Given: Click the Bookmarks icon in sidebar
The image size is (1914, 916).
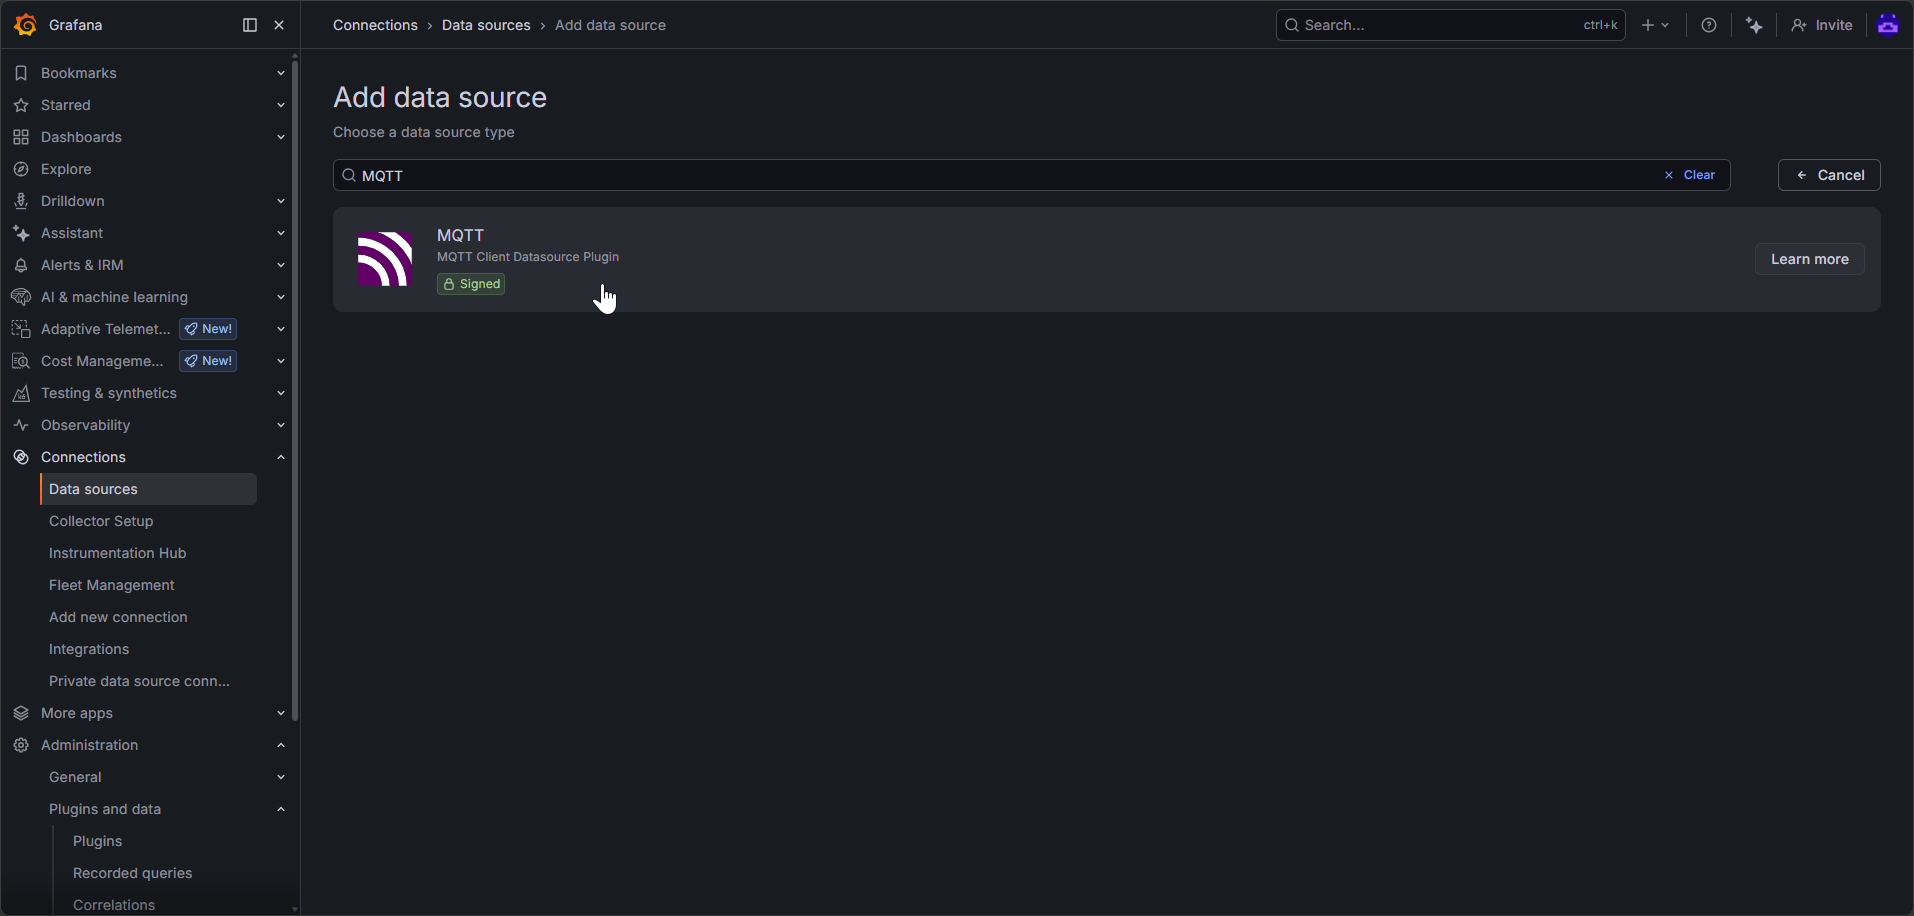Looking at the screenshot, I should [21, 73].
